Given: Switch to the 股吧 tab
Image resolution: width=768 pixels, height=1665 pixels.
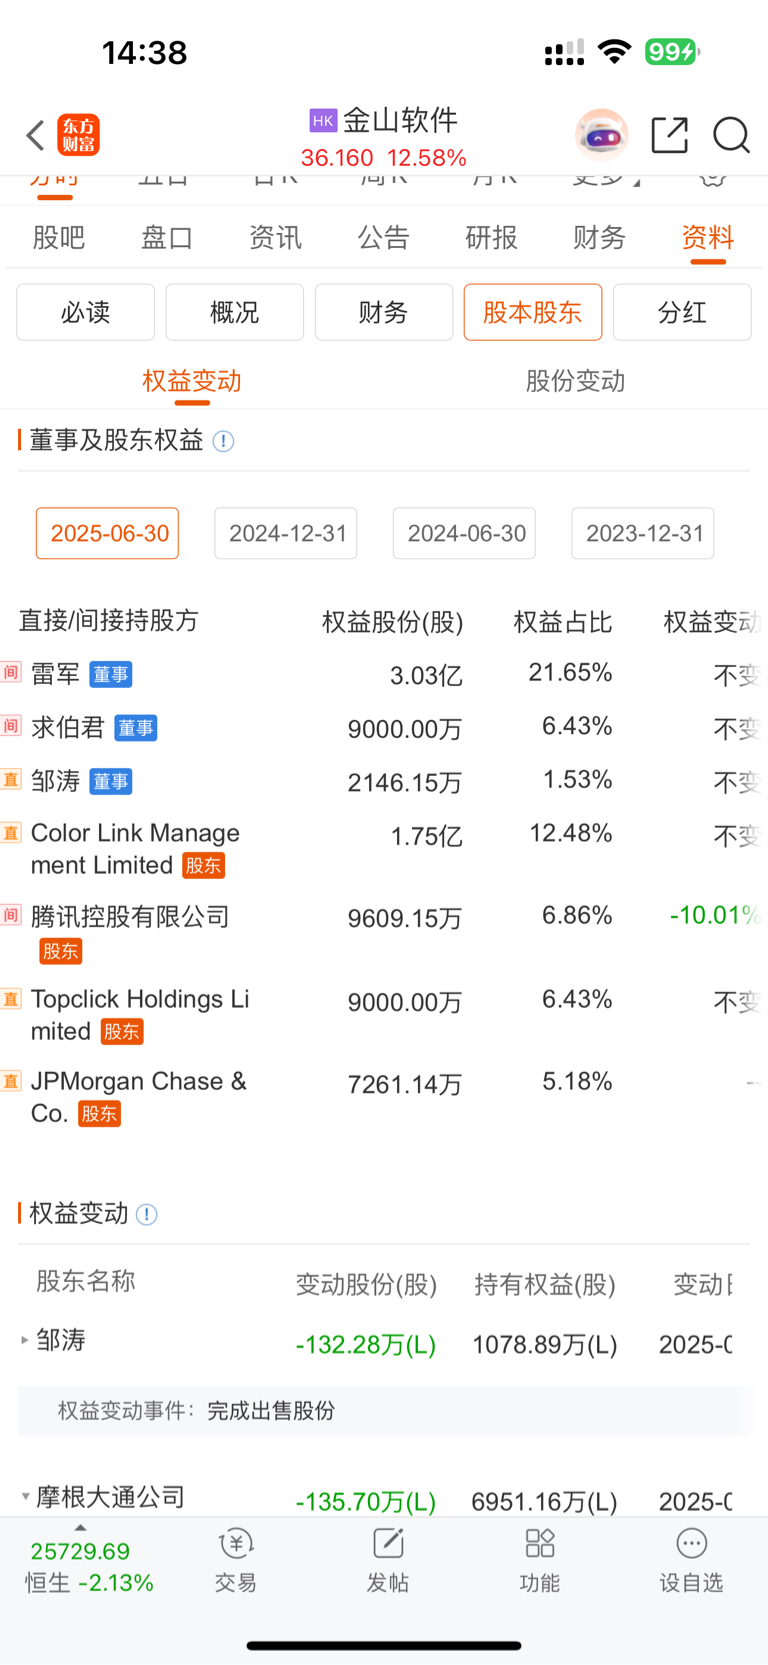Looking at the screenshot, I should [59, 238].
